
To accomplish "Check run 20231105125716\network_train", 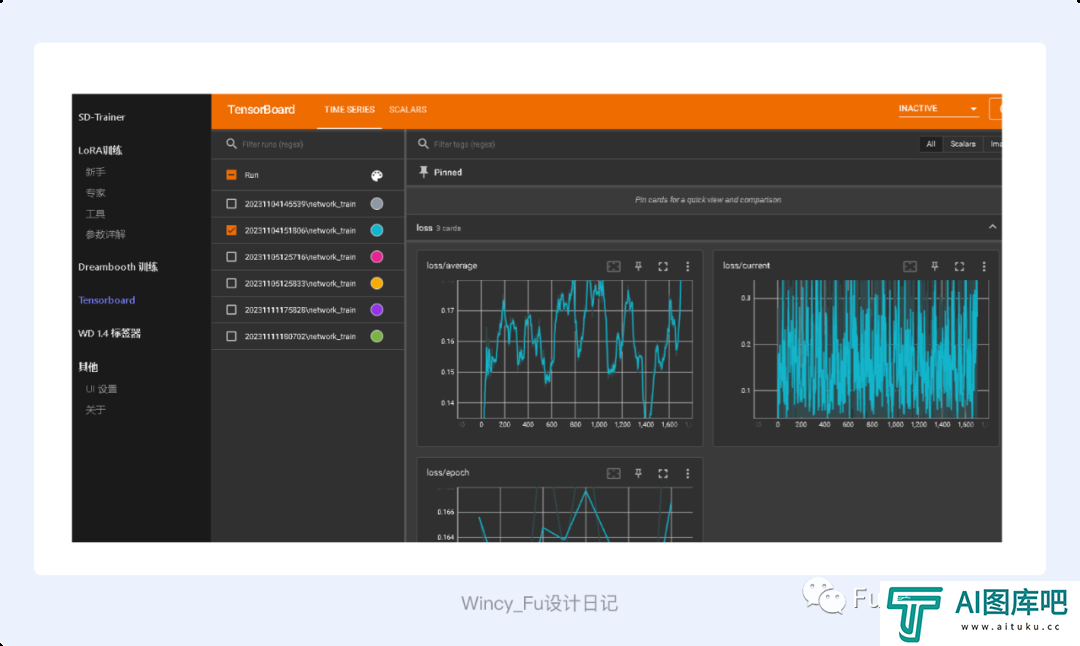I will coord(231,257).
